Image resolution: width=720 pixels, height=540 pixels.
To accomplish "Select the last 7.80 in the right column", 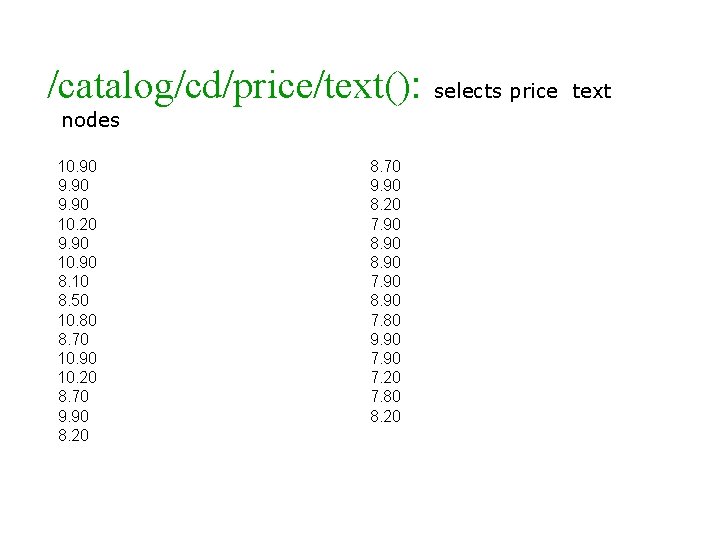I will 385,397.
